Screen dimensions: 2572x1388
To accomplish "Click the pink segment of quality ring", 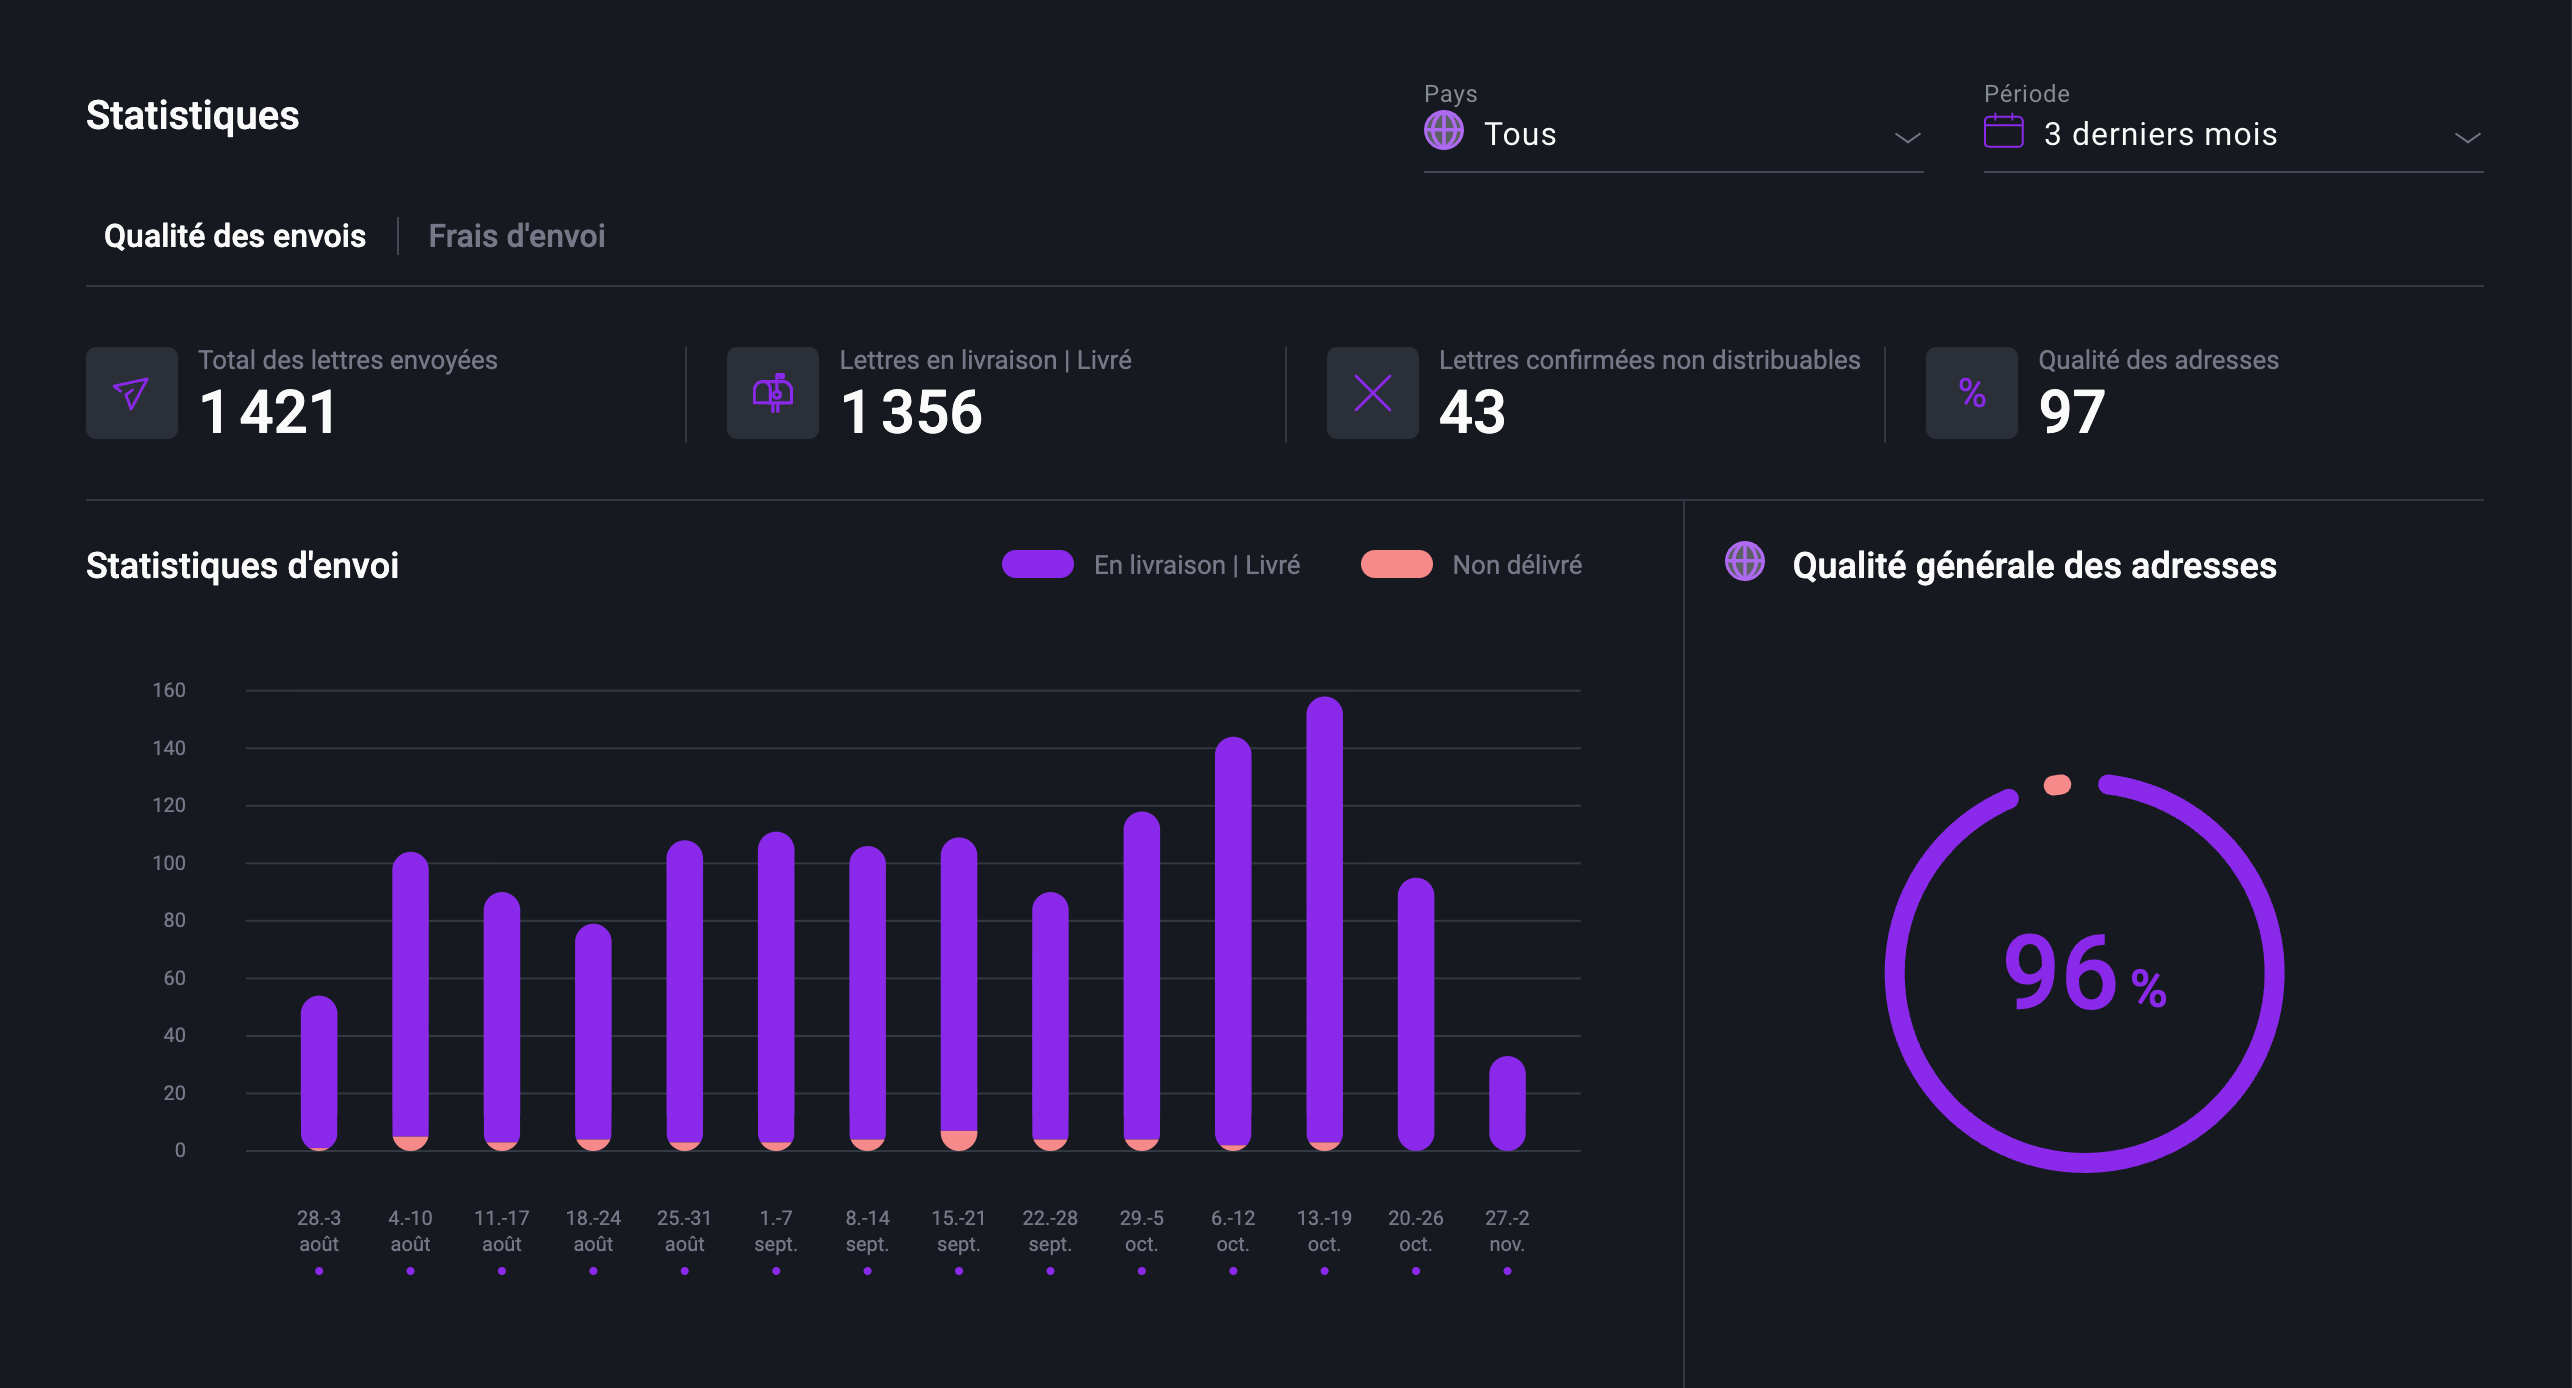I will click(x=2057, y=785).
